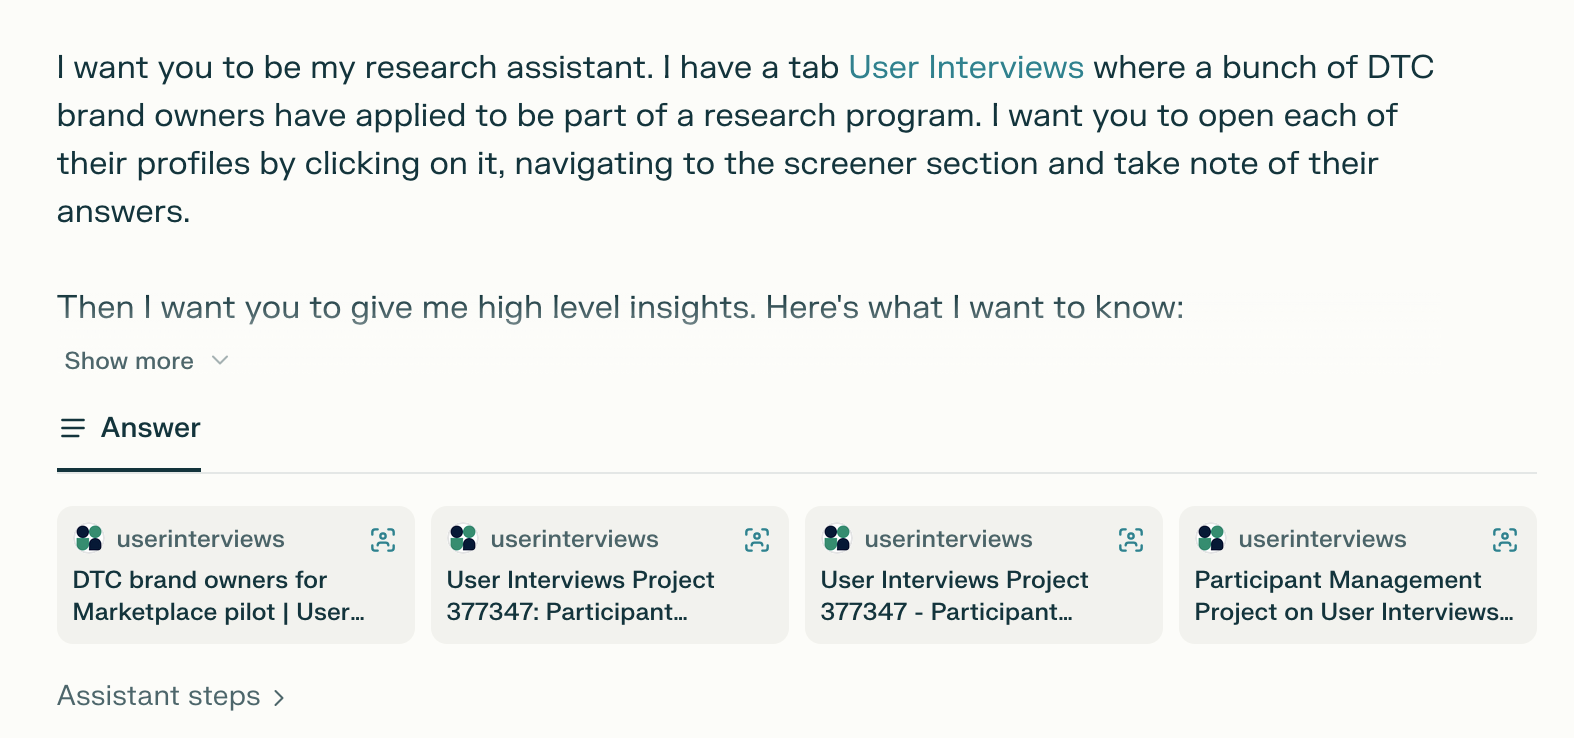Click the screenshot icon on DTC brand owners card
The height and width of the screenshot is (738, 1574).
[383, 540]
